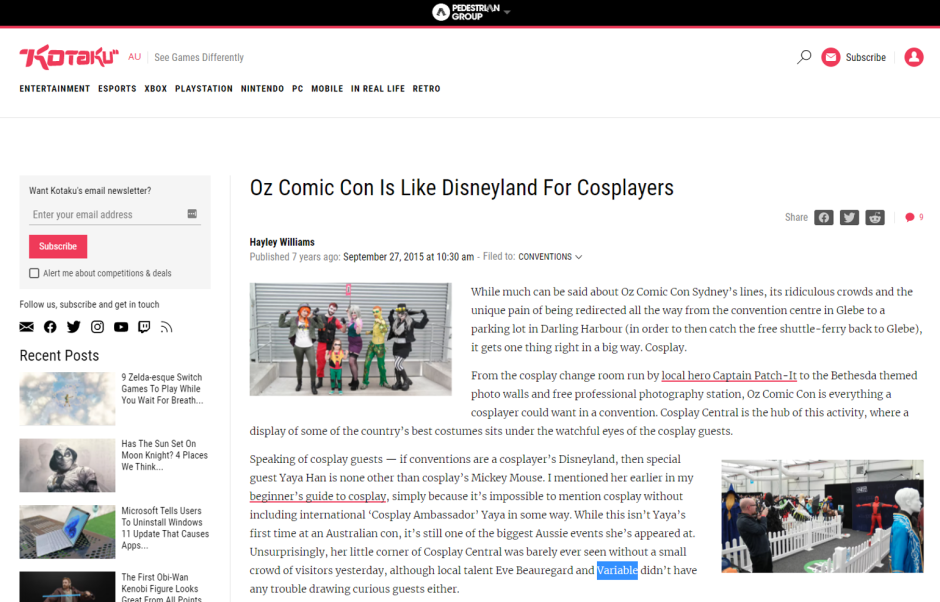
Task: Click the email address input field
Action: 106,215
